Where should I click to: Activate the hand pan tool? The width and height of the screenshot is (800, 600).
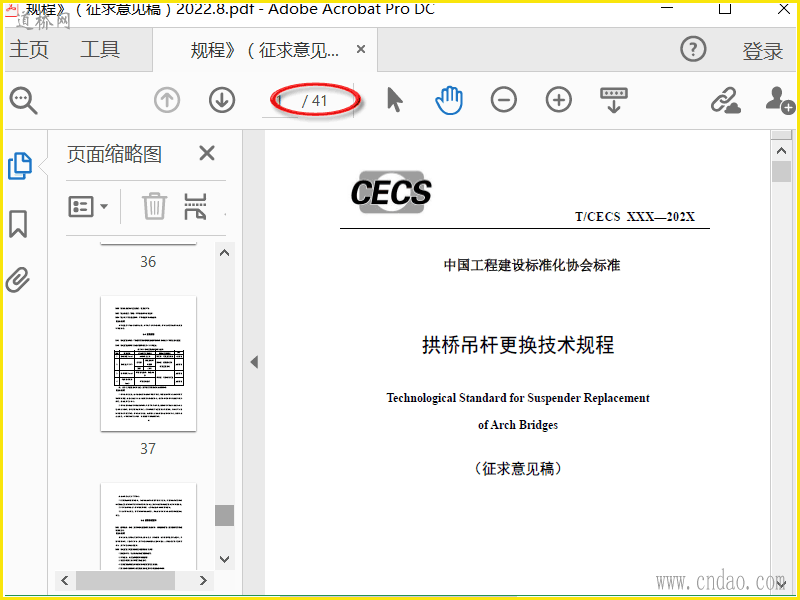pyautogui.click(x=449, y=100)
